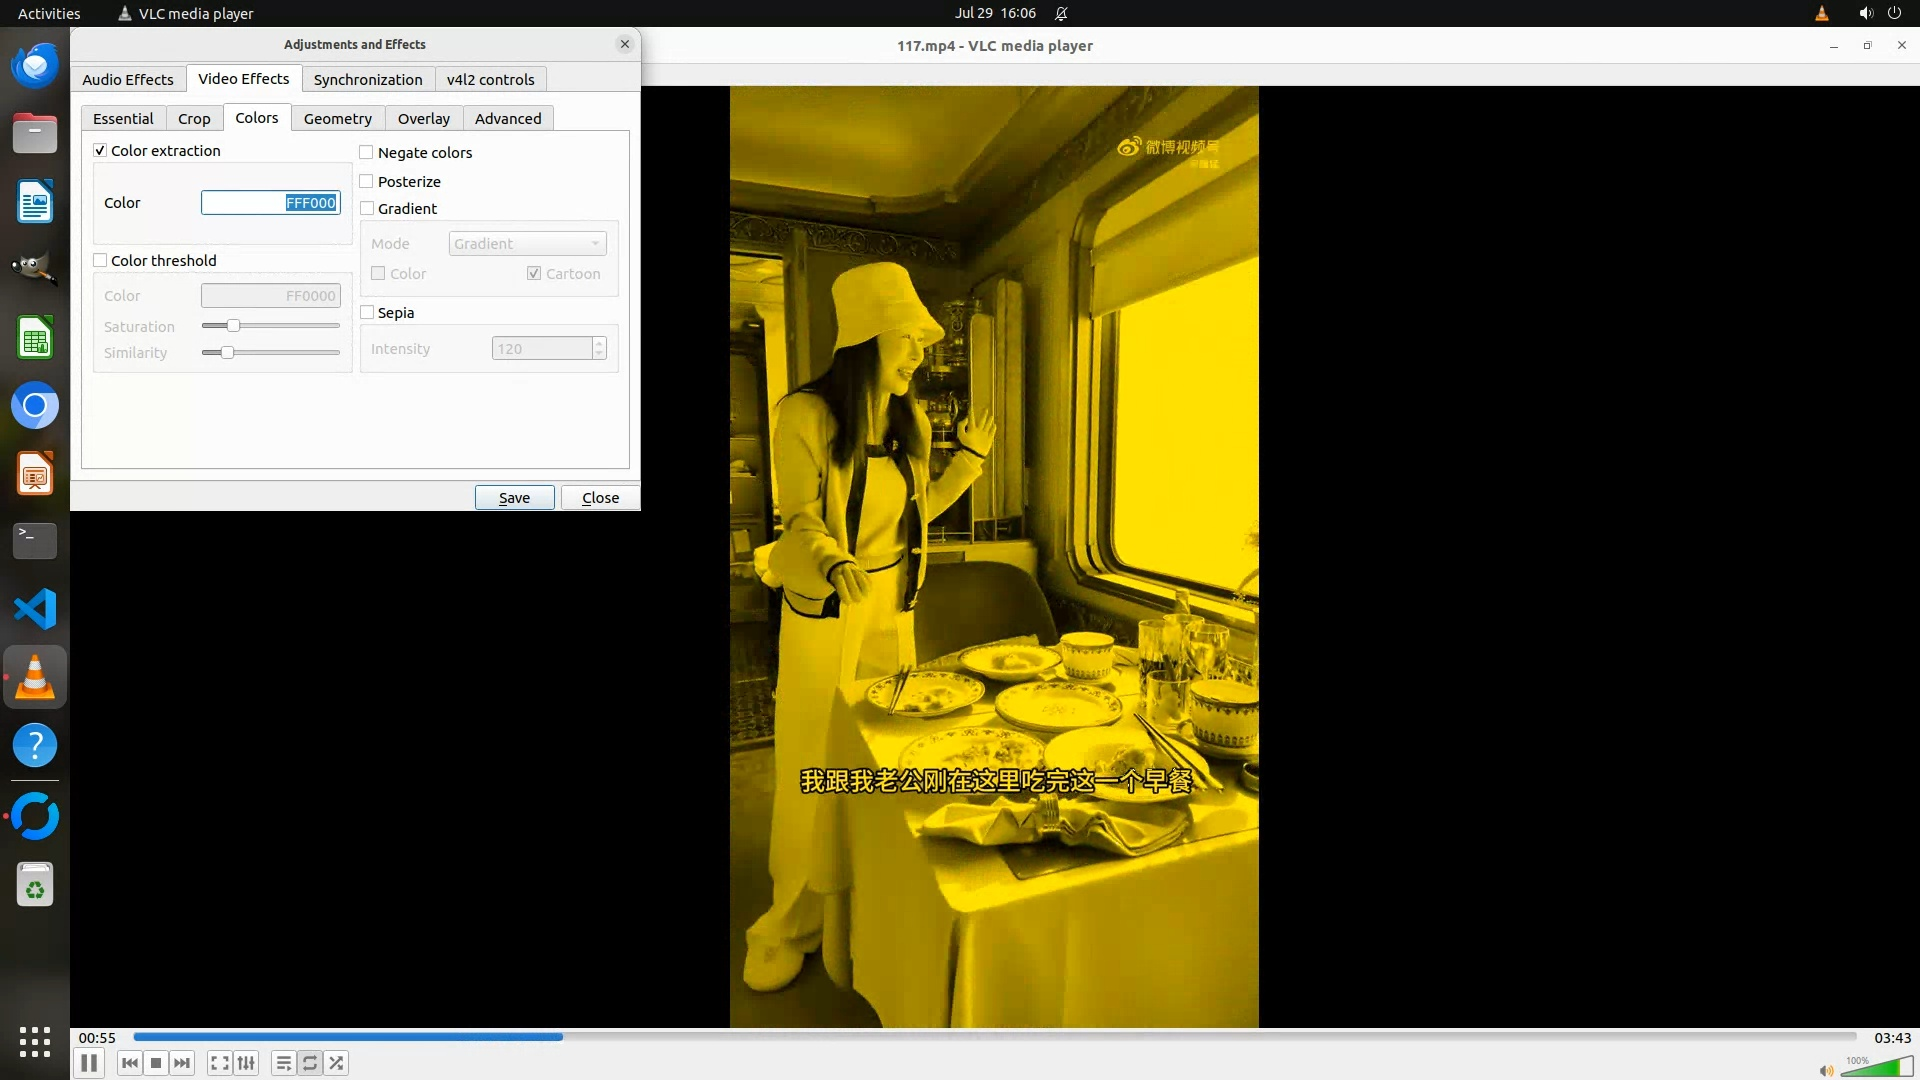
Task: Open extended settings equalizer icon
Action: click(246, 1063)
